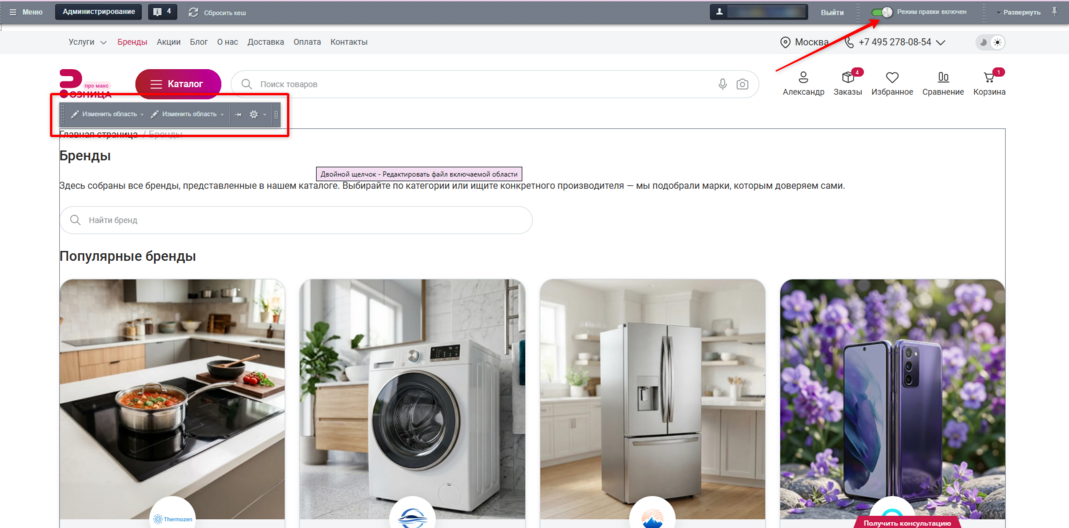Expand phone contacts dropdown chevron
The image size is (1069, 528).
point(941,42)
